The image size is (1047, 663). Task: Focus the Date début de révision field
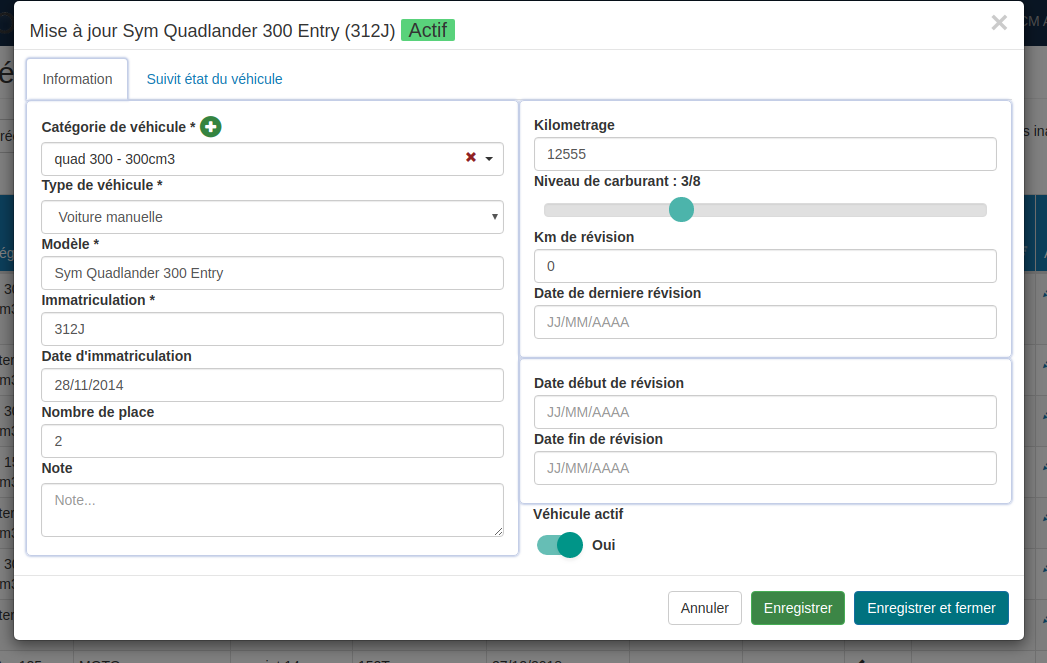pos(764,412)
